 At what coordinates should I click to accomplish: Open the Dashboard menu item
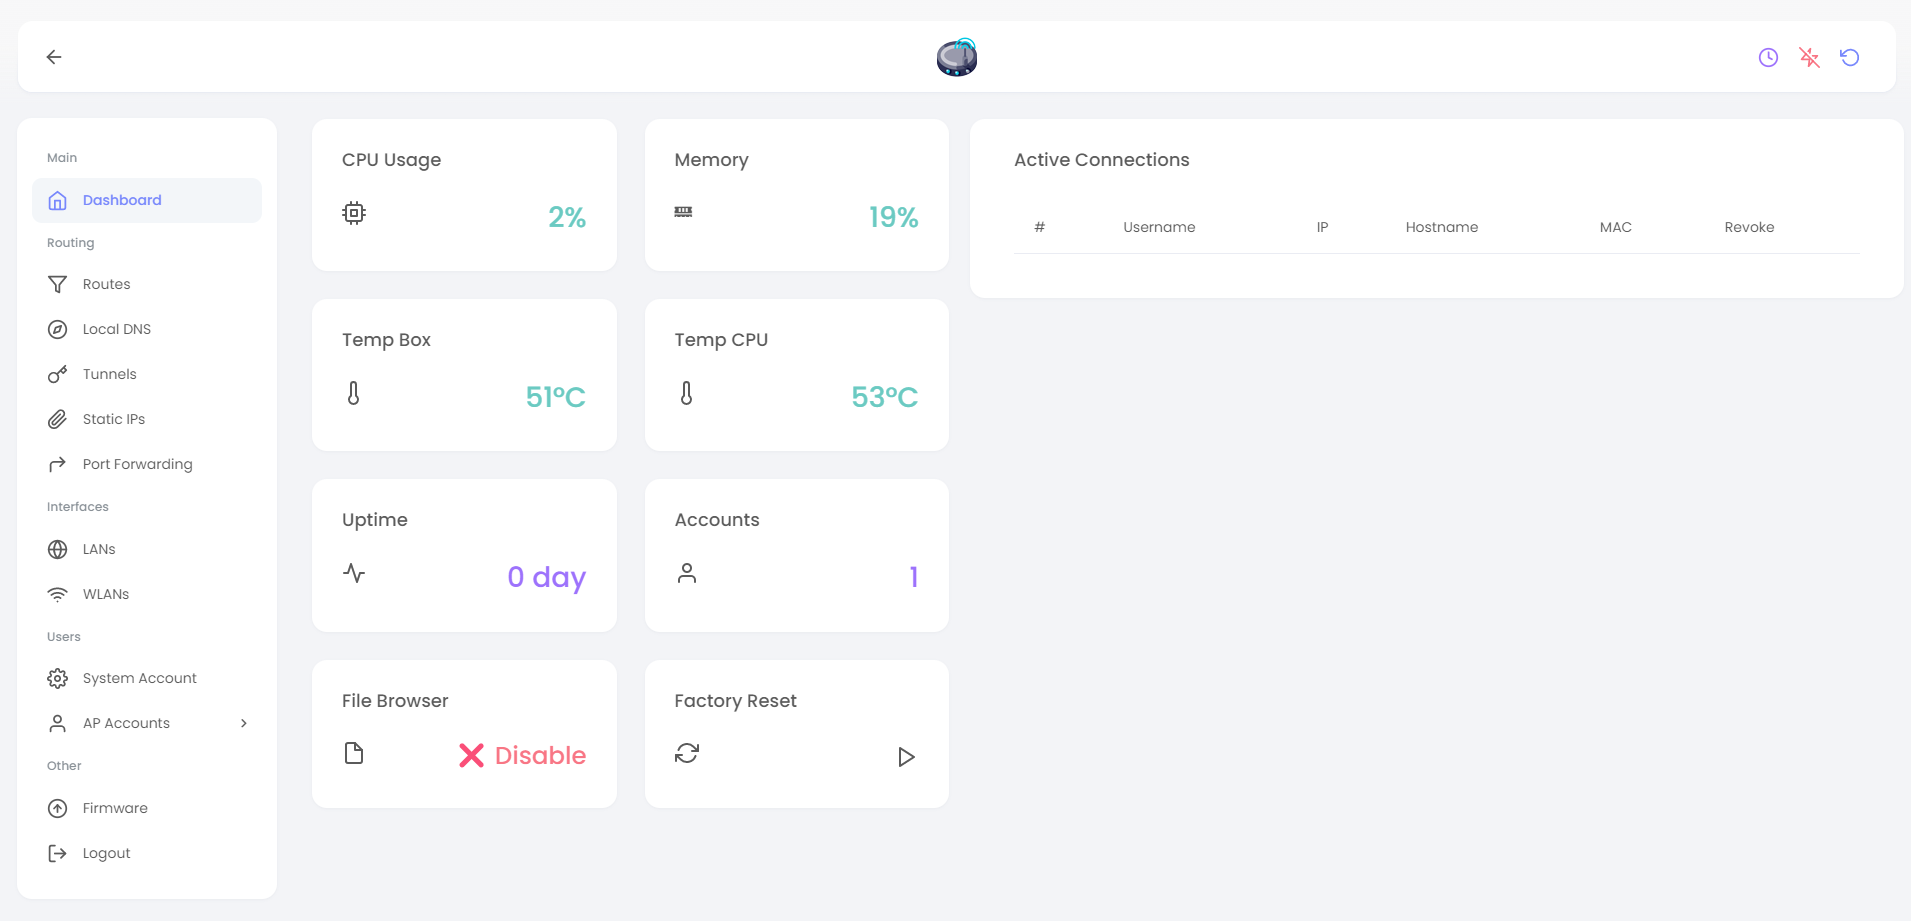point(122,200)
